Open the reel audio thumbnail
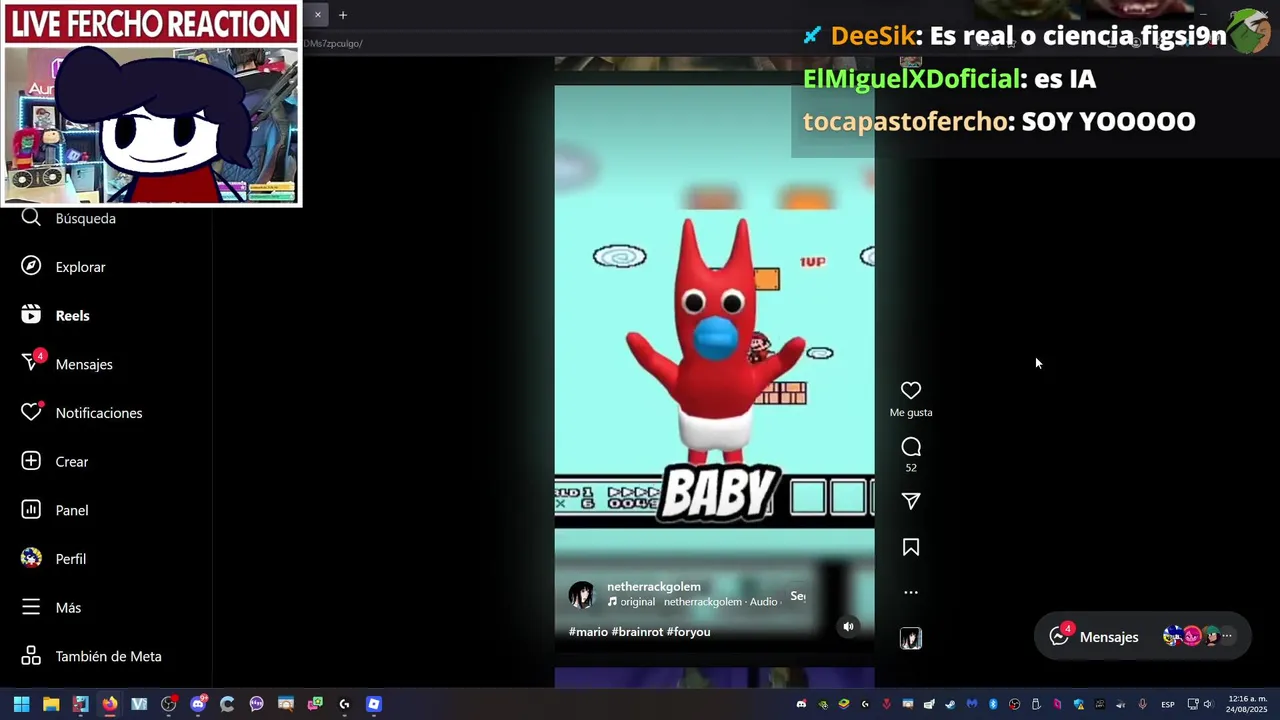Viewport: 1280px width, 720px height. pyautogui.click(x=911, y=638)
